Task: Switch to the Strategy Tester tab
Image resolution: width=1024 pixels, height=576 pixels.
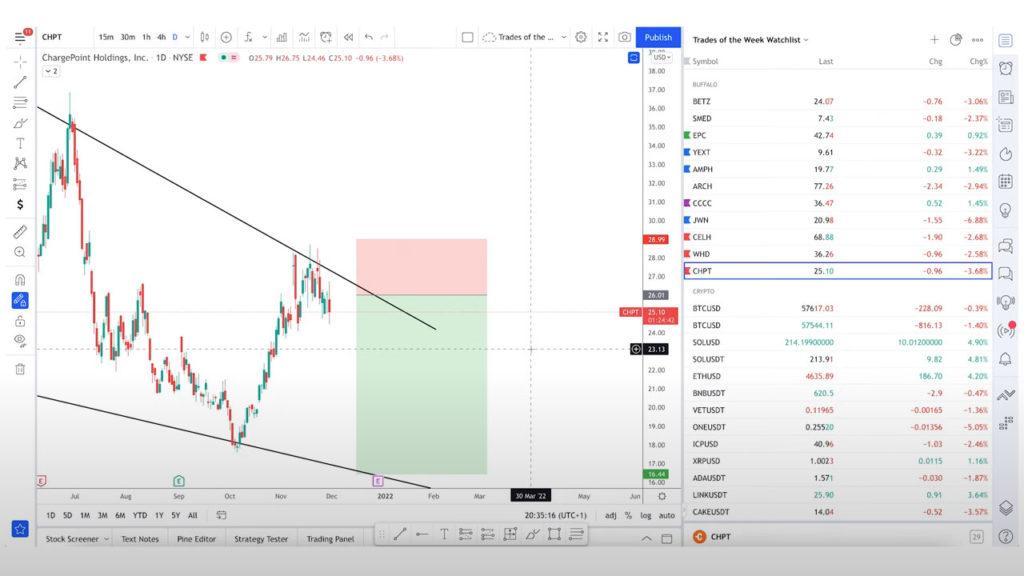Action: (x=261, y=539)
